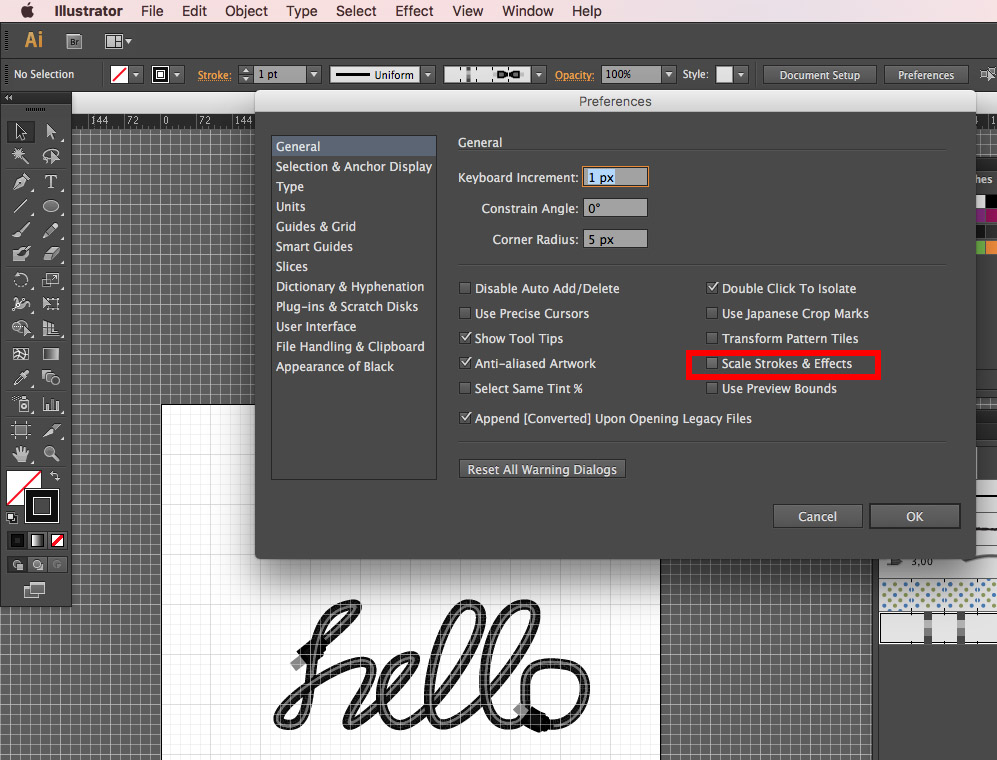
Task: Open the Opacity percentage dropdown
Action: pos(668,75)
